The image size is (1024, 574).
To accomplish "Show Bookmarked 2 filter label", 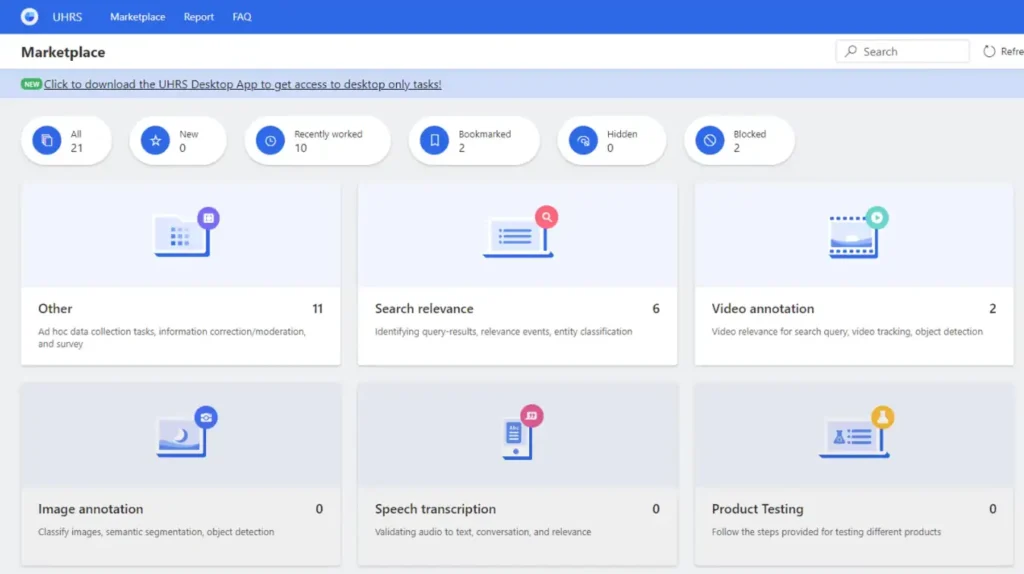I will (x=485, y=141).
